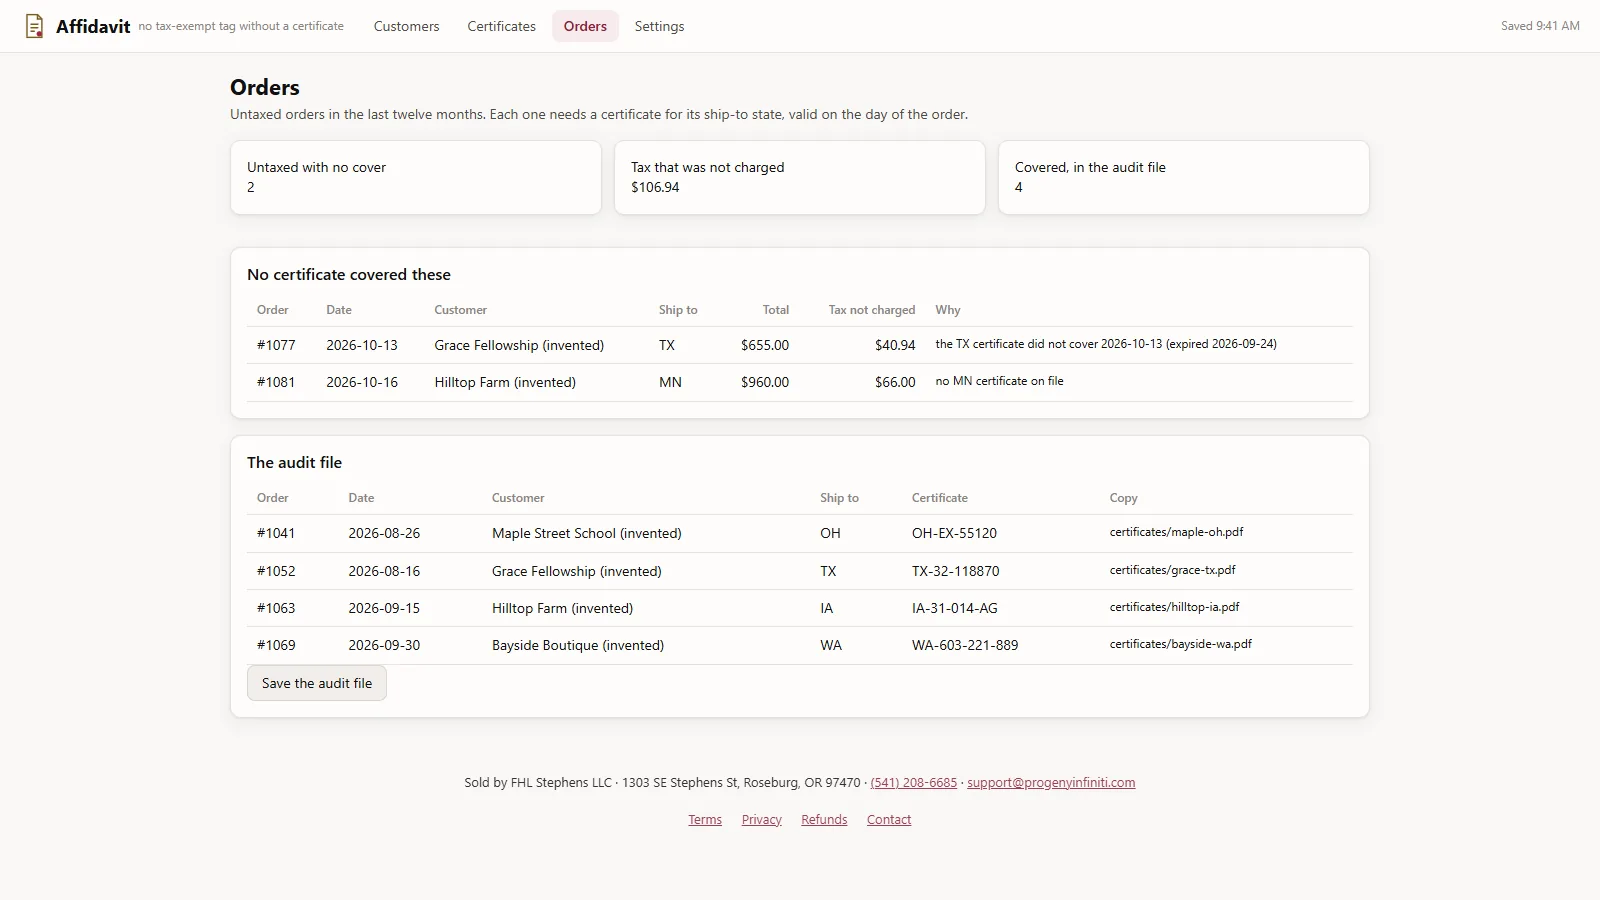Image resolution: width=1600 pixels, height=900 pixels.
Task: Open the Privacy footer link
Action: 761,820
